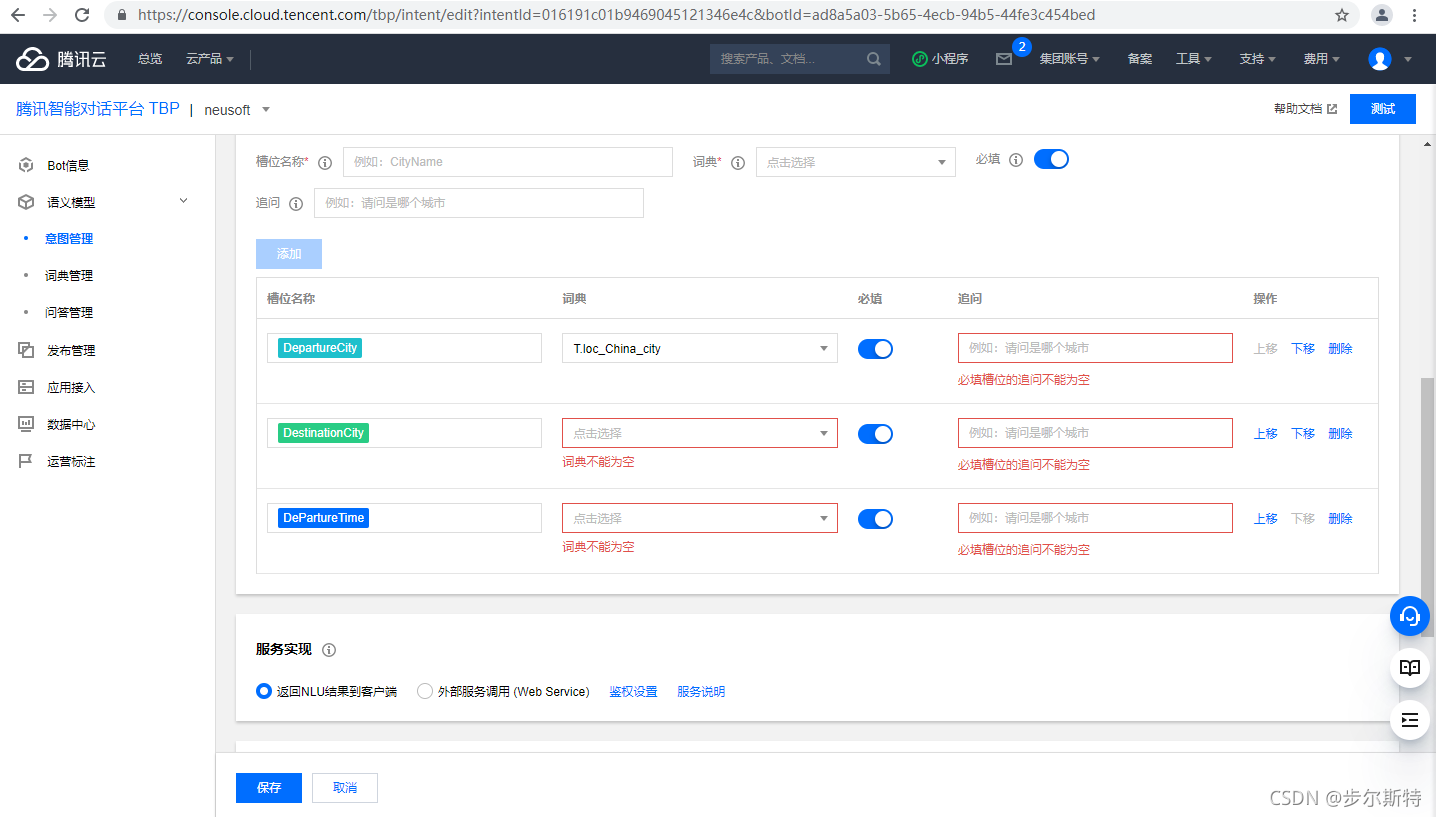Toggle required switch for DePartureTime
1436x817 pixels.
click(875, 519)
